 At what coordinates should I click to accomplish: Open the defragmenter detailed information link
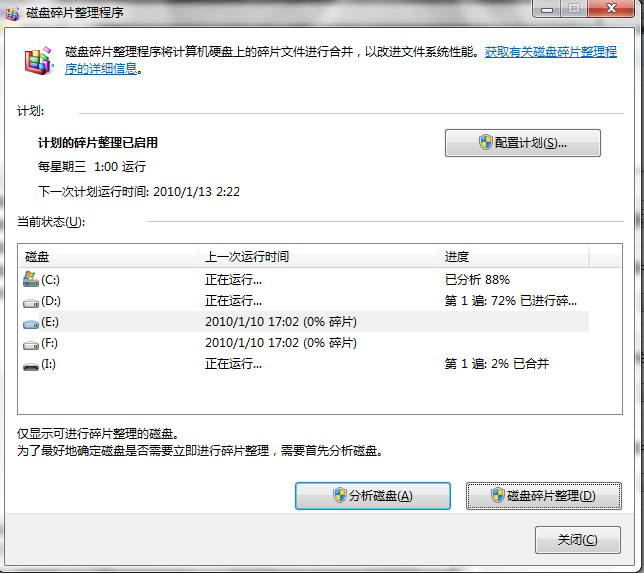(551, 52)
